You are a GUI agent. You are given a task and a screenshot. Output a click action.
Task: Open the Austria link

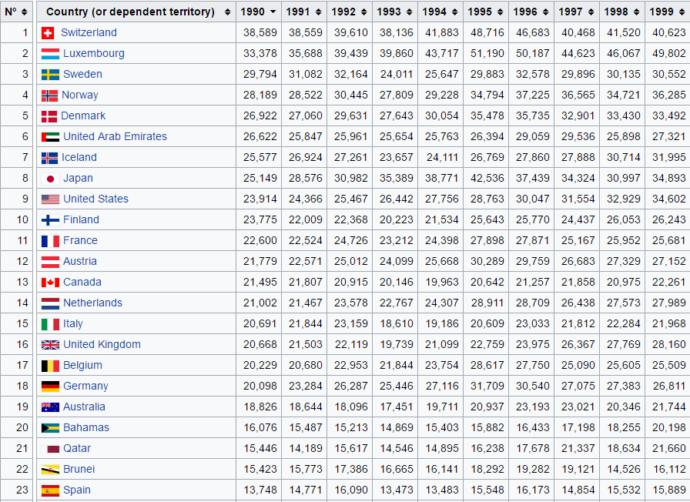click(x=80, y=261)
